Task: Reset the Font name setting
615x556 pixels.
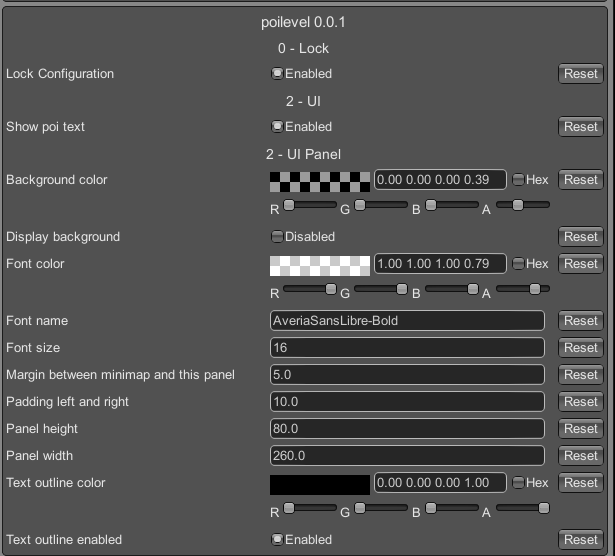Action: [580, 321]
